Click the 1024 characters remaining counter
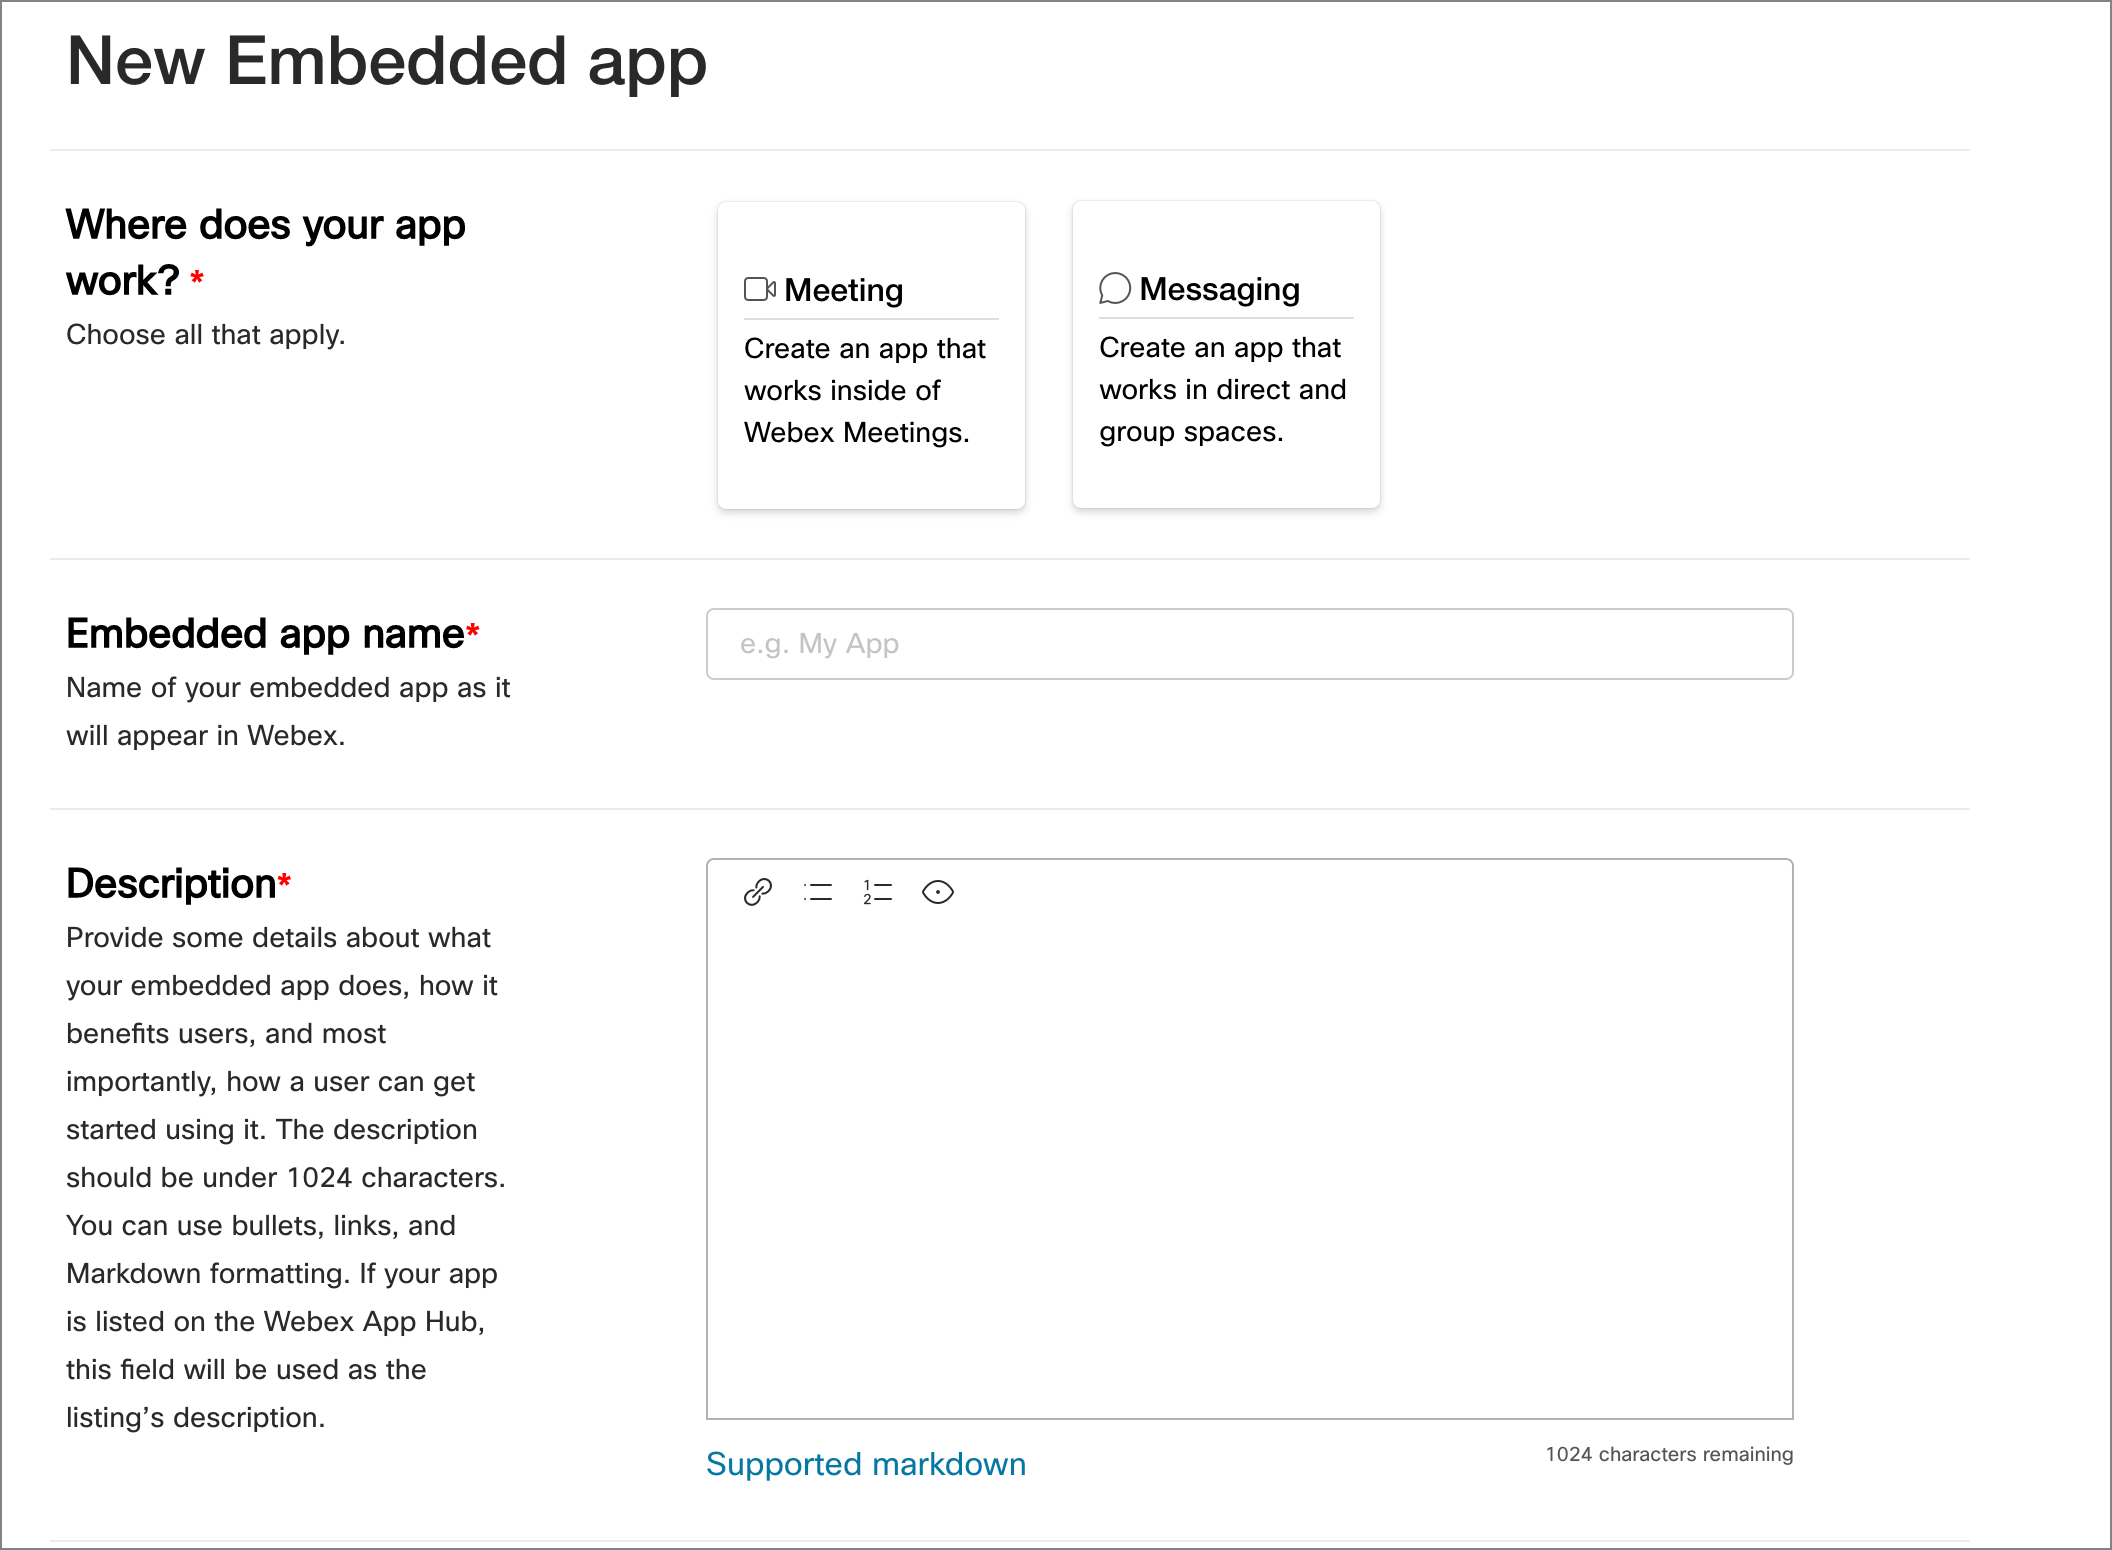The height and width of the screenshot is (1550, 2112). coord(1668,1455)
